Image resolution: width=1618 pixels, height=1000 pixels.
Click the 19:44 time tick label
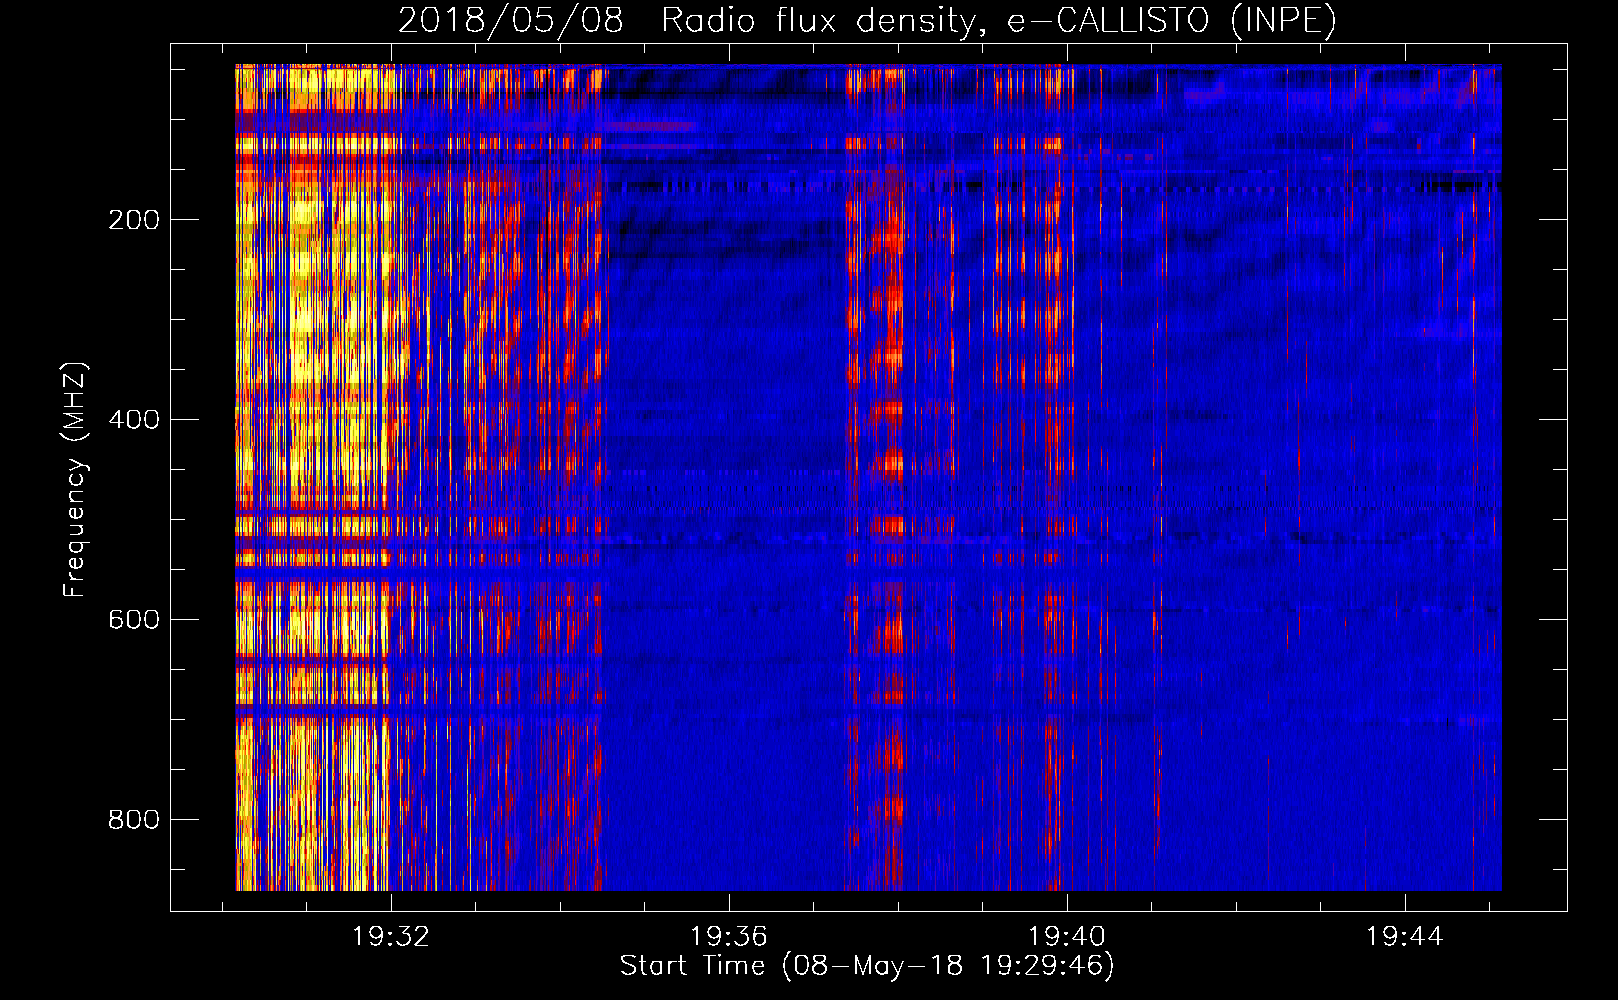[1405, 936]
